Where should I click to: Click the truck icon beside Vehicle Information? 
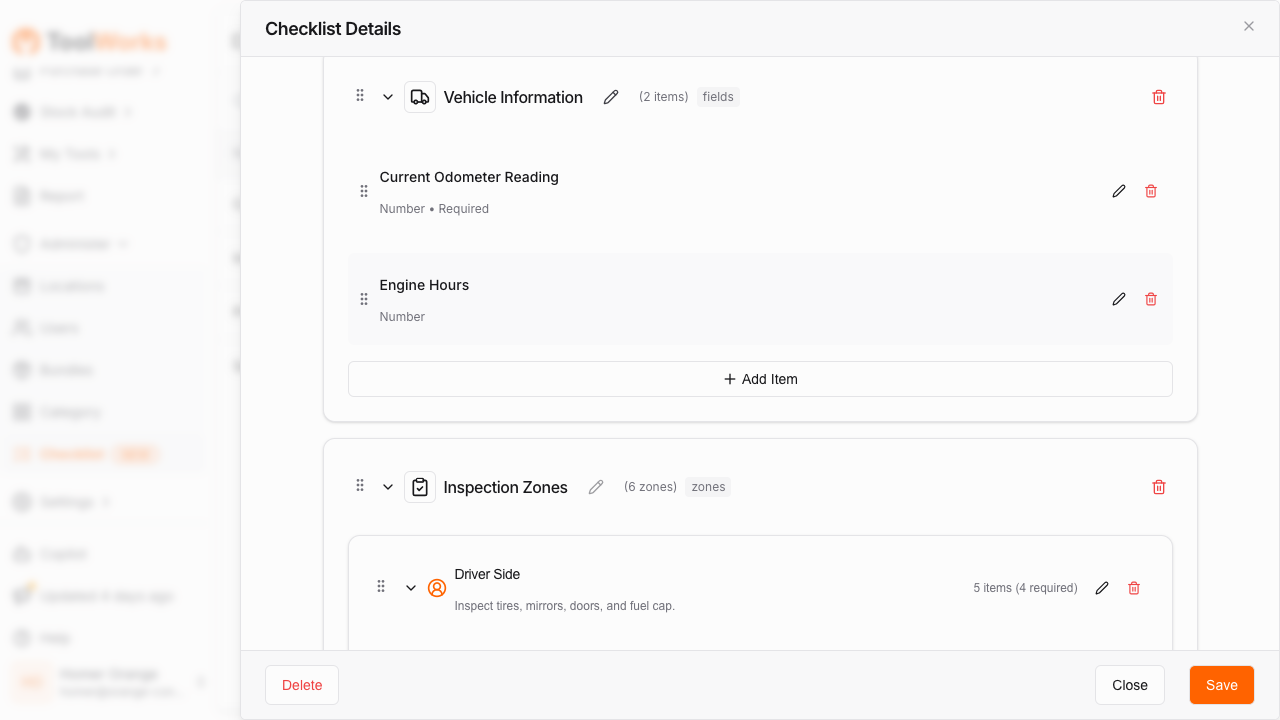coord(420,96)
